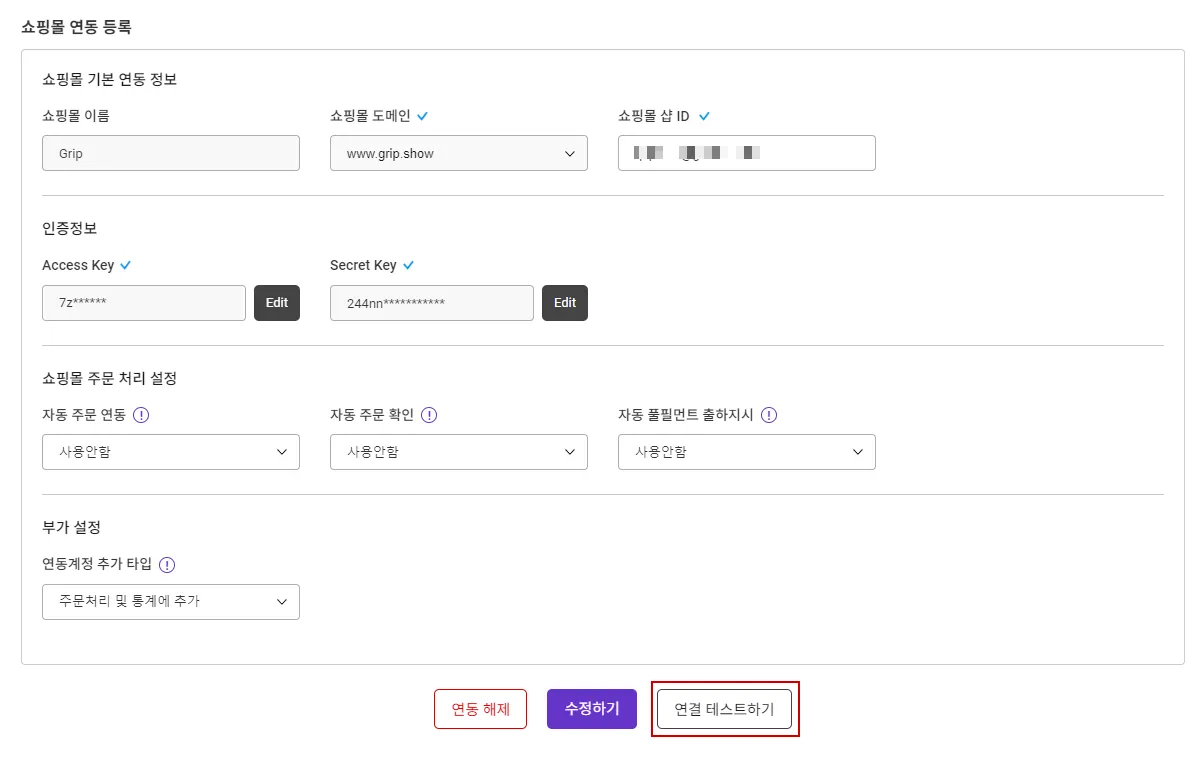
Task: Click the checkmark beside 쇼핑몰 샵 ID
Action: (x=704, y=116)
